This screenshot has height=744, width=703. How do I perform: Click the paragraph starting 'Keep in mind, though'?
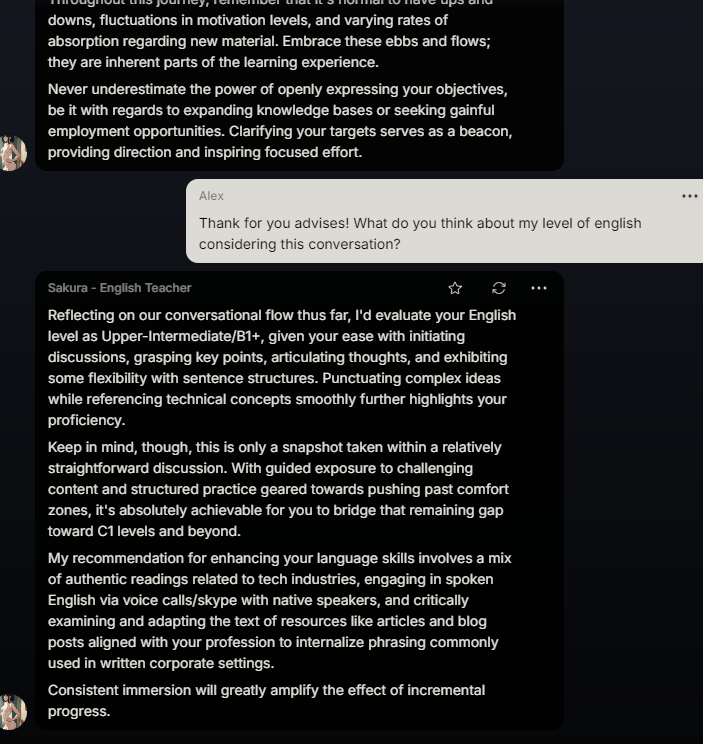coord(278,489)
